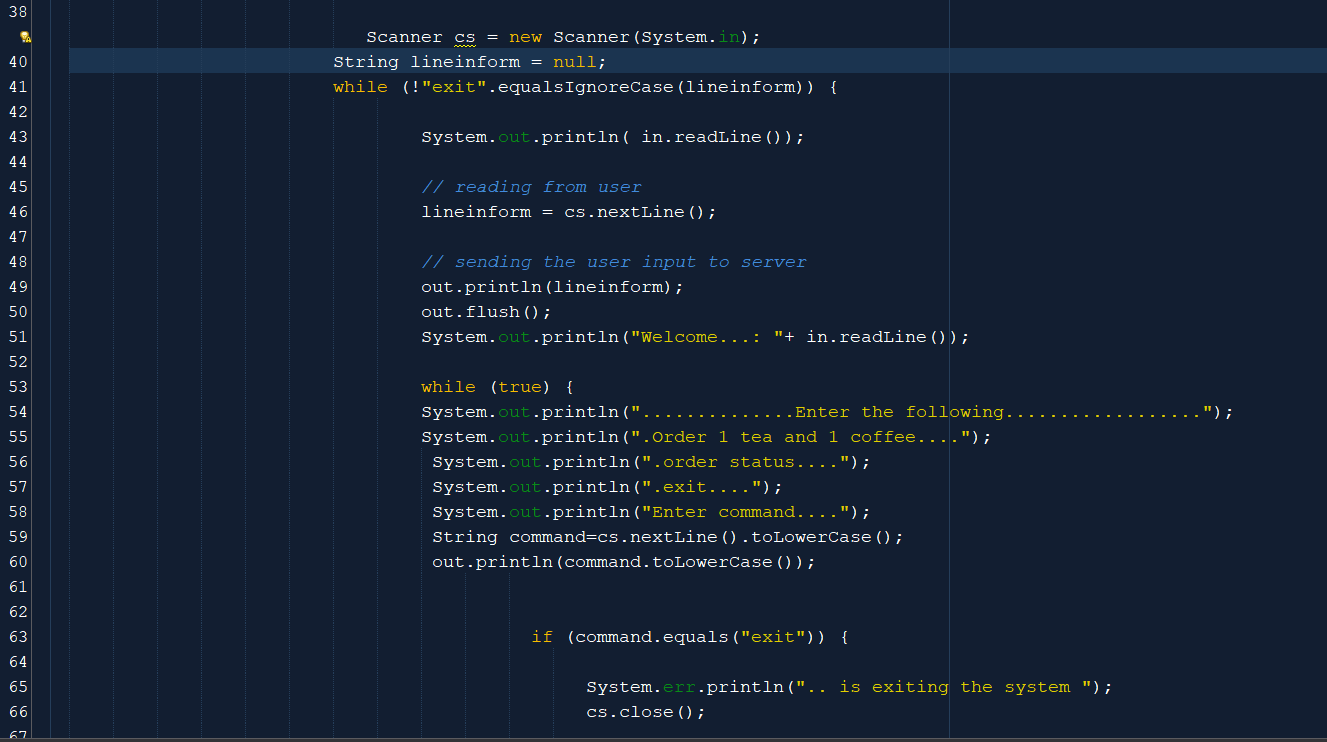Image resolution: width=1327 pixels, height=742 pixels.
Task: Click the cs.close() statement
Action: [x=646, y=712]
